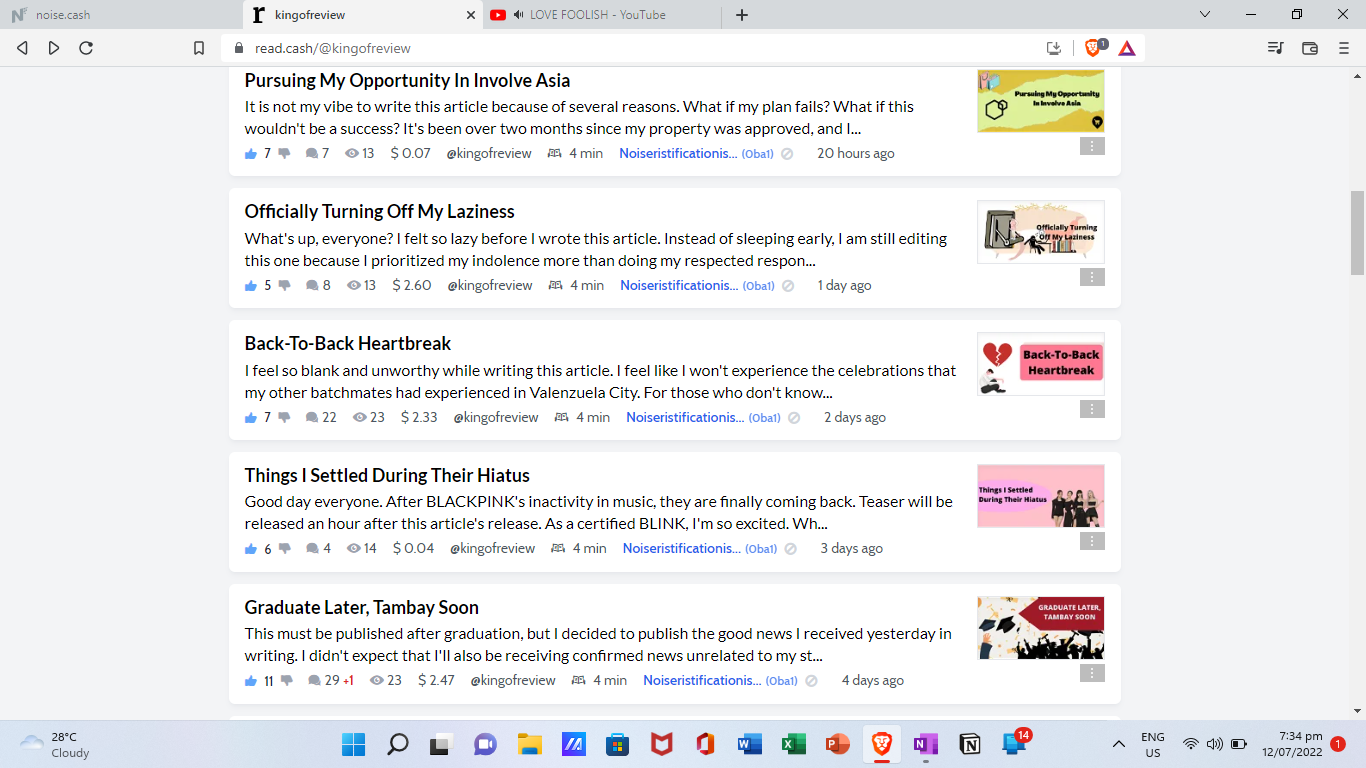Image resolution: width=1366 pixels, height=768 pixels.
Task: Open 'Things I Settled During Their Hiatus' title
Action: tap(387, 475)
